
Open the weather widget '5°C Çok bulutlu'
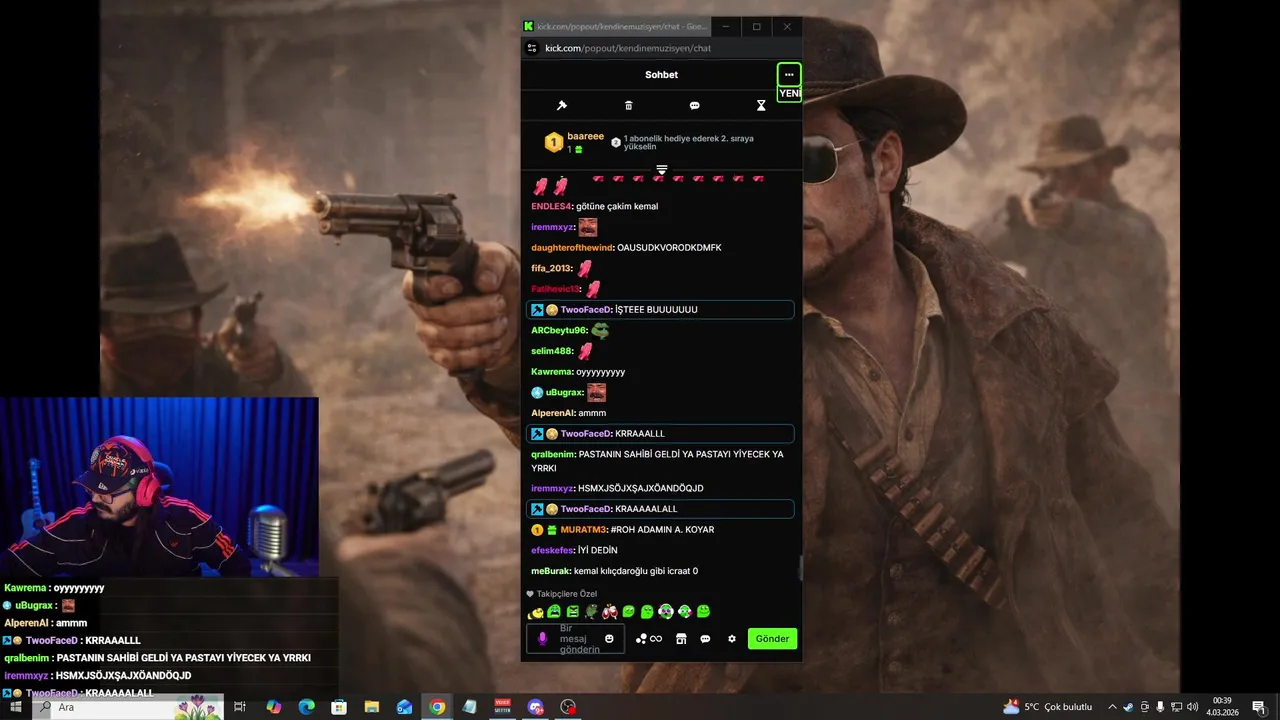1047,707
